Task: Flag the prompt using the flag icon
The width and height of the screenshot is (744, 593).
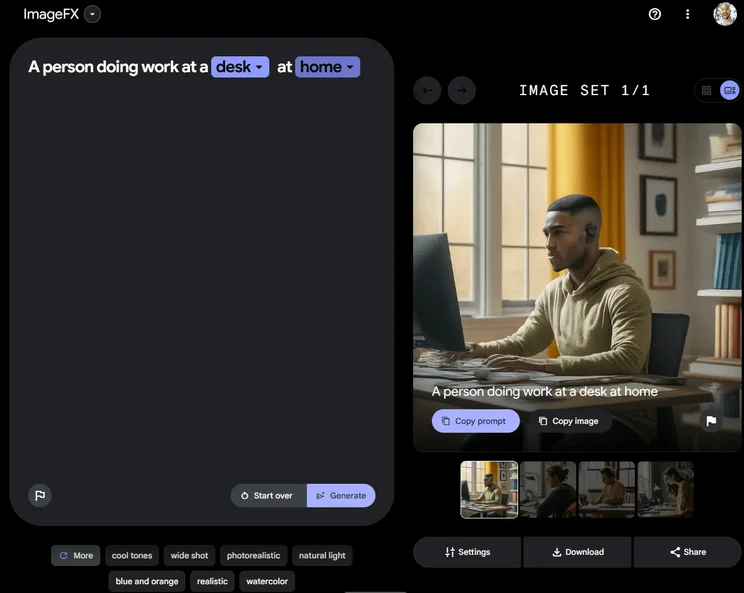Action: coord(40,495)
